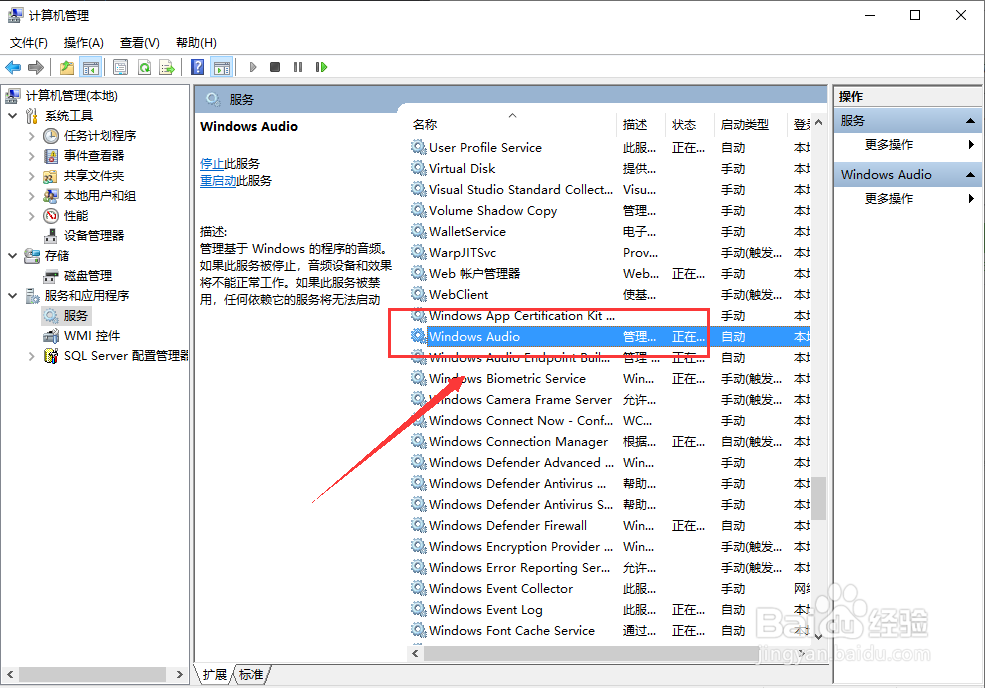This screenshot has width=985, height=688.
Task: Select the Windows Event Log service
Action: pyautogui.click(x=610, y=609)
